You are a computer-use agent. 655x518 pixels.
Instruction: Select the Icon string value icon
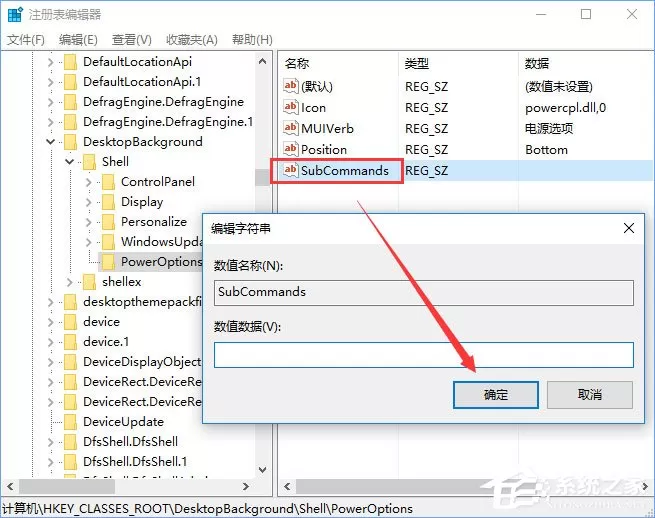tap(290, 107)
